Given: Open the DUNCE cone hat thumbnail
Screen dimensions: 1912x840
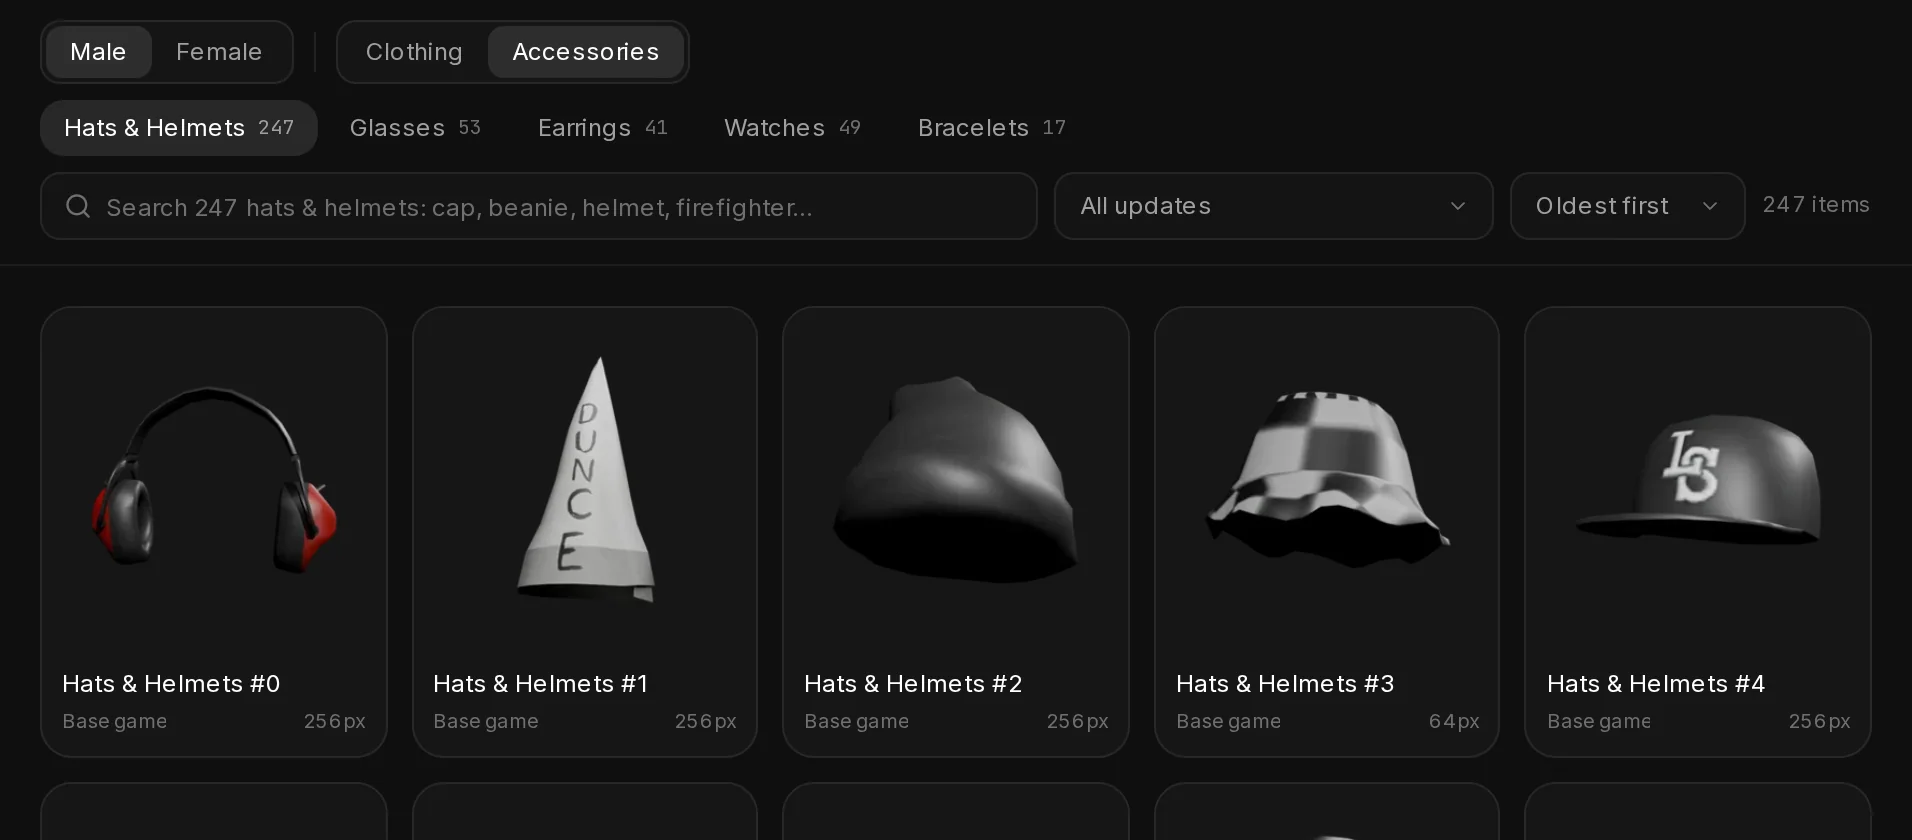Looking at the screenshot, I should point(586,480).
